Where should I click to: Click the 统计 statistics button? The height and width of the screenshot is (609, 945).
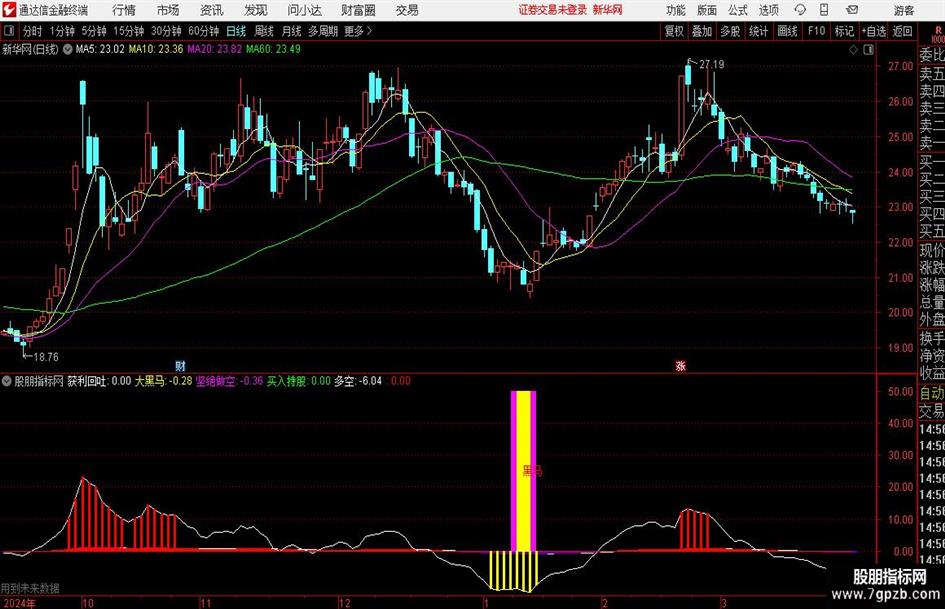pos(758,31)
